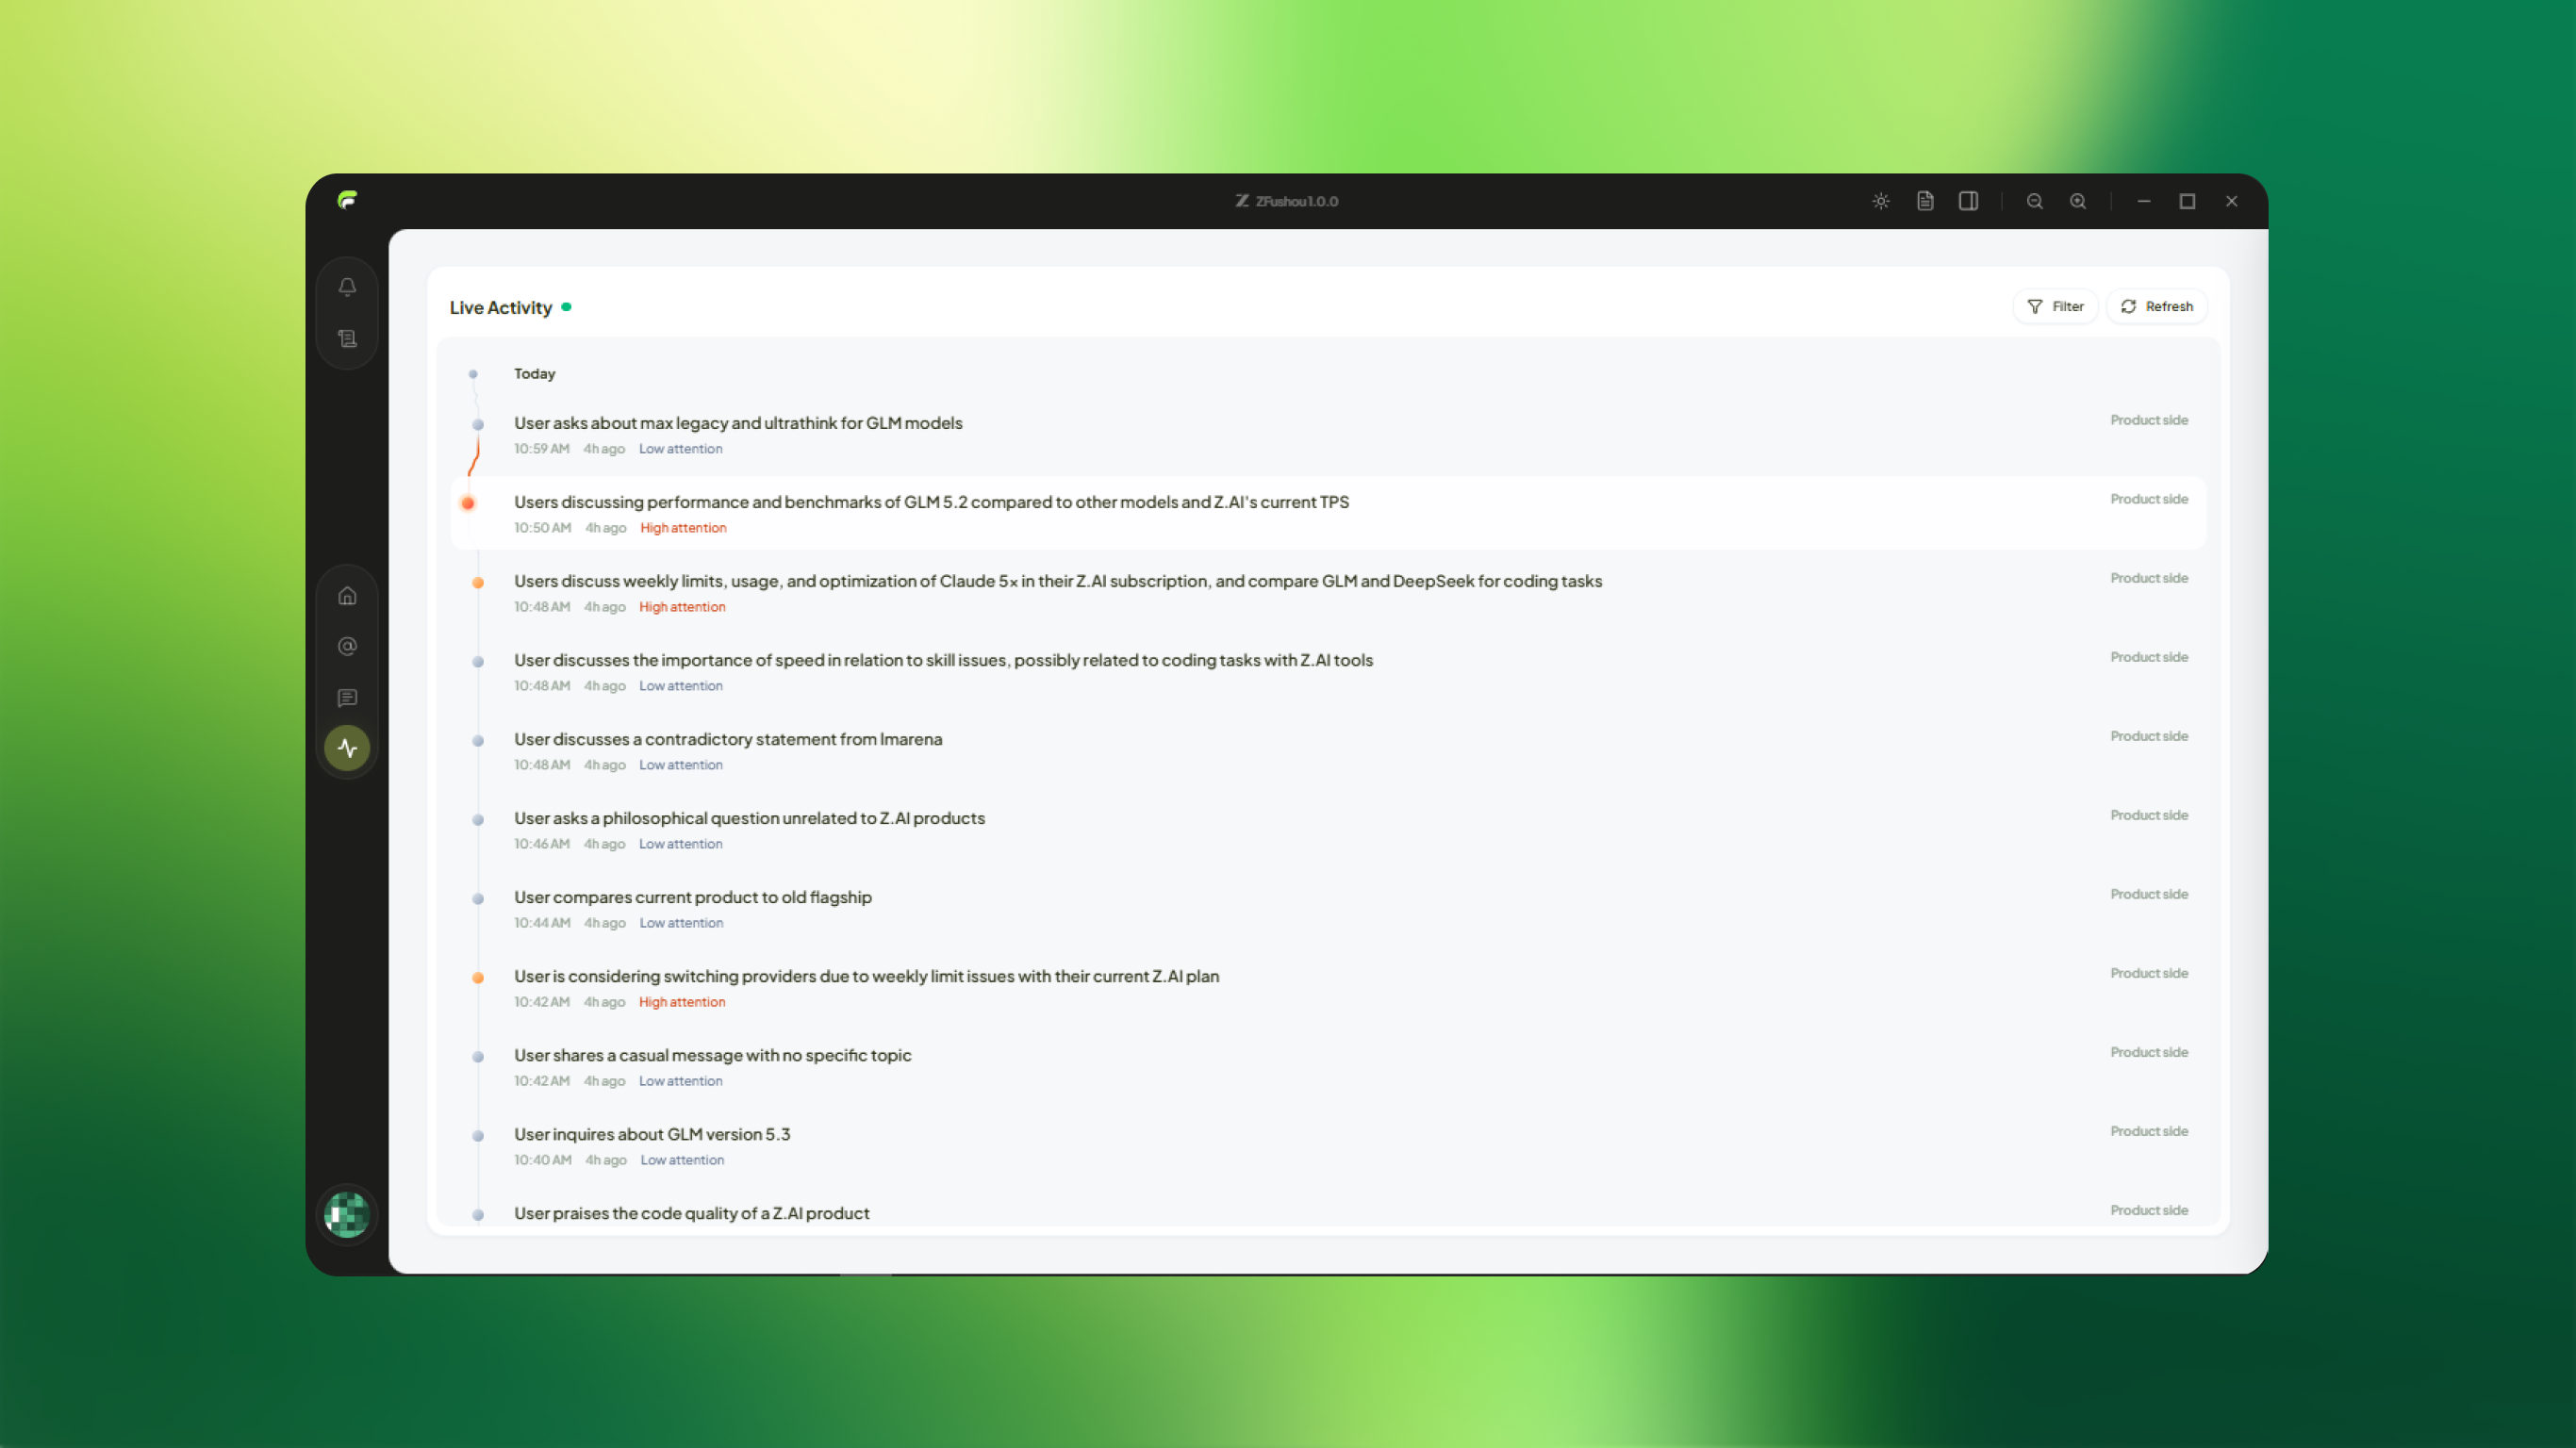The image size is (2576, 1448).
Task: Open the Filter button
Action: click(2055, 307)
